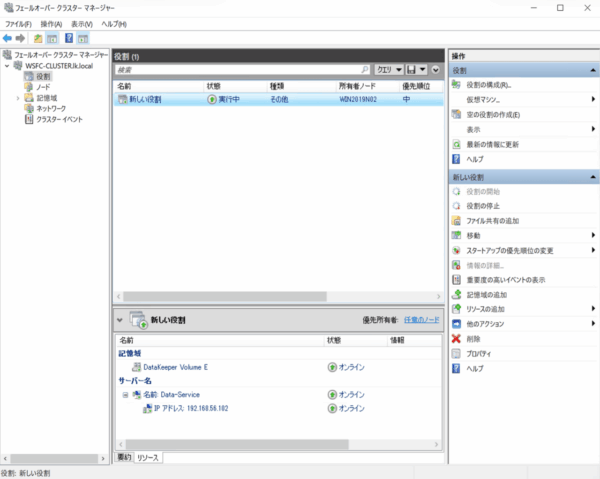The image size is (600, 479).
Task: Open the 表示(V) menu
Action: coord(82,24)
